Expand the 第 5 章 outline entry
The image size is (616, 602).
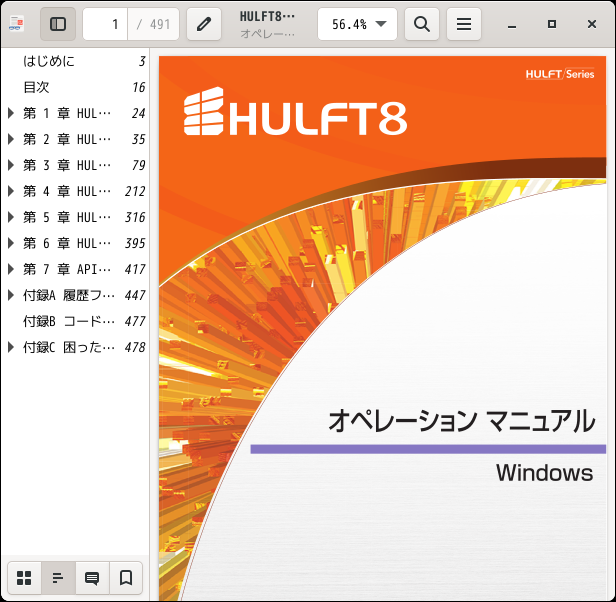(11, 217)
